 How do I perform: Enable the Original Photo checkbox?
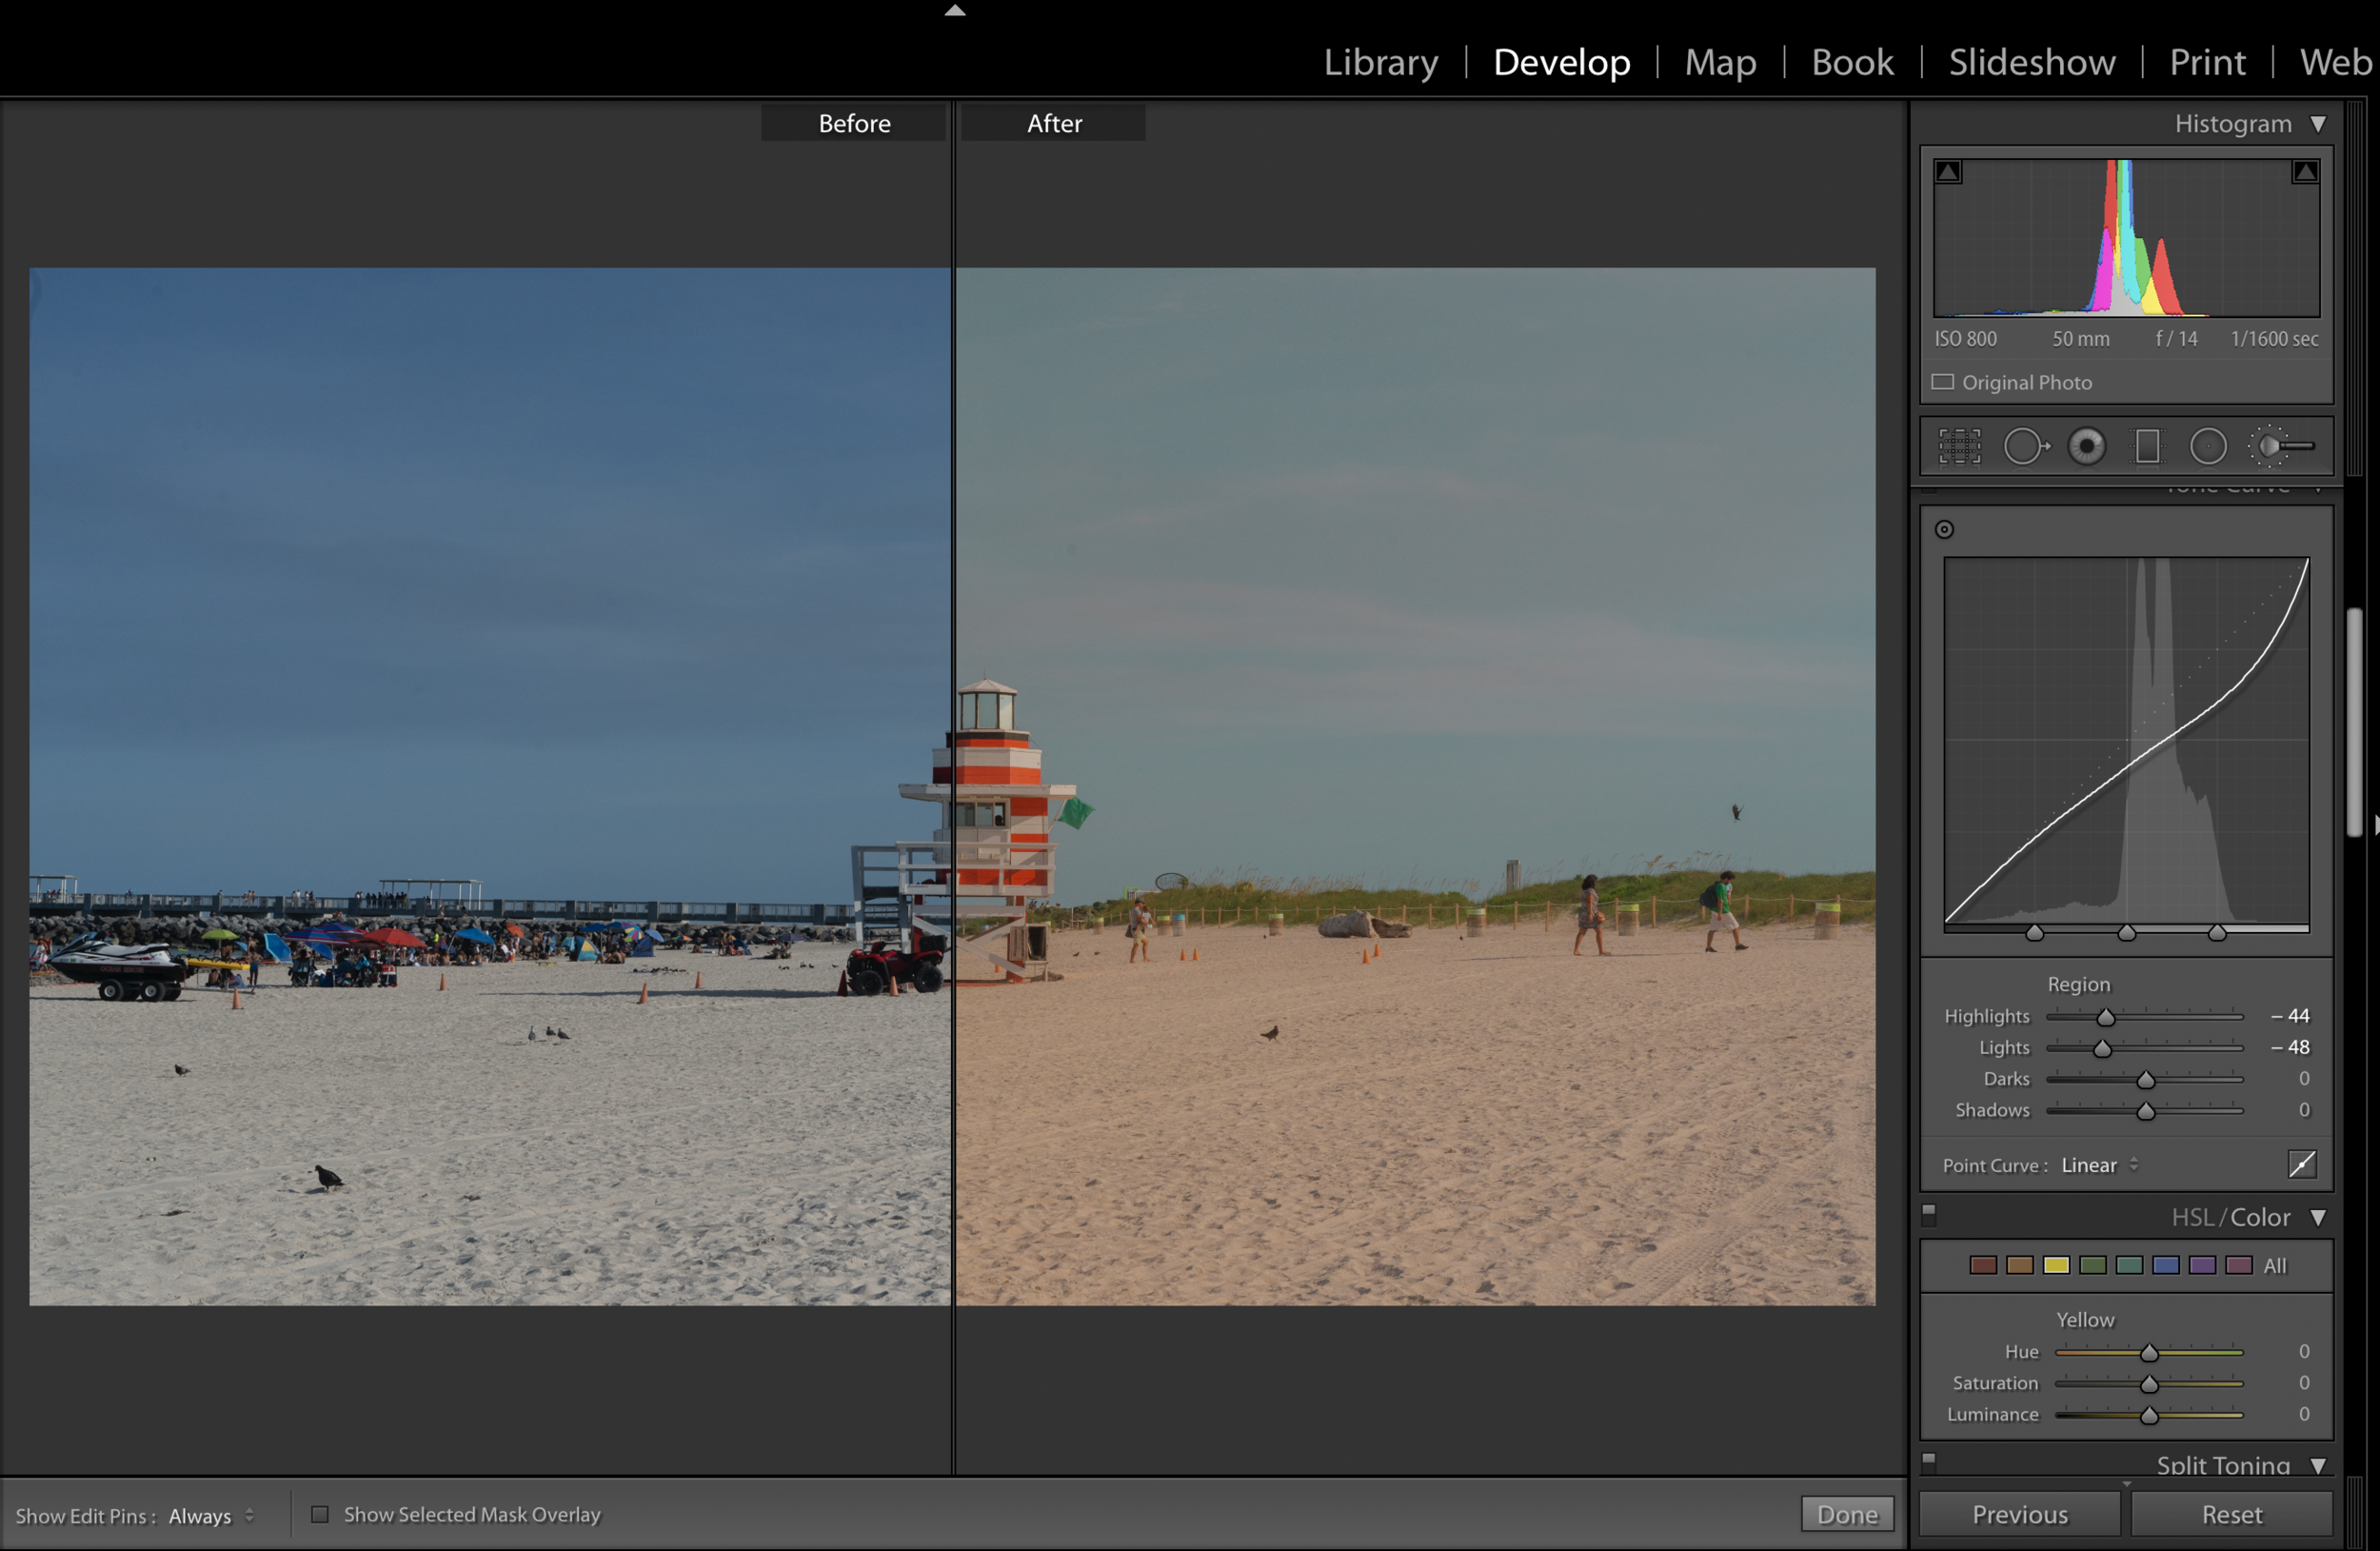[1943, 382]
